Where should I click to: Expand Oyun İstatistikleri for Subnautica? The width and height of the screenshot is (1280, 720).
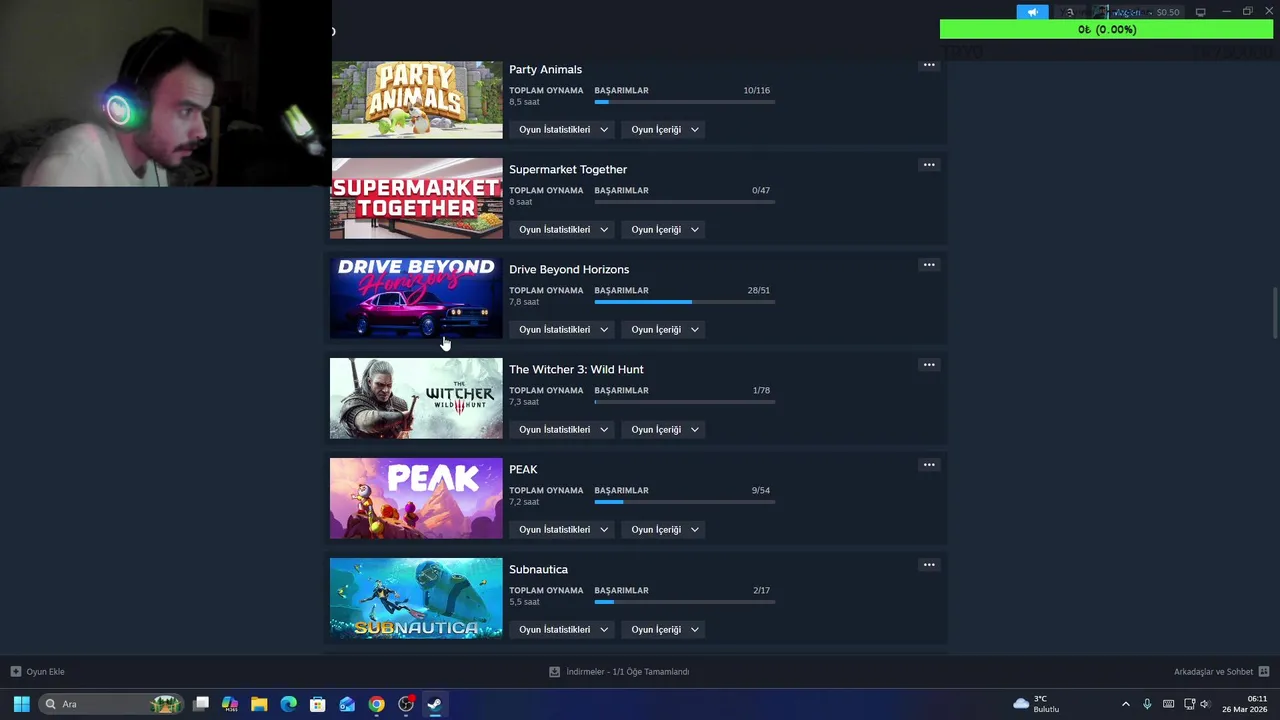click(563, 630)
